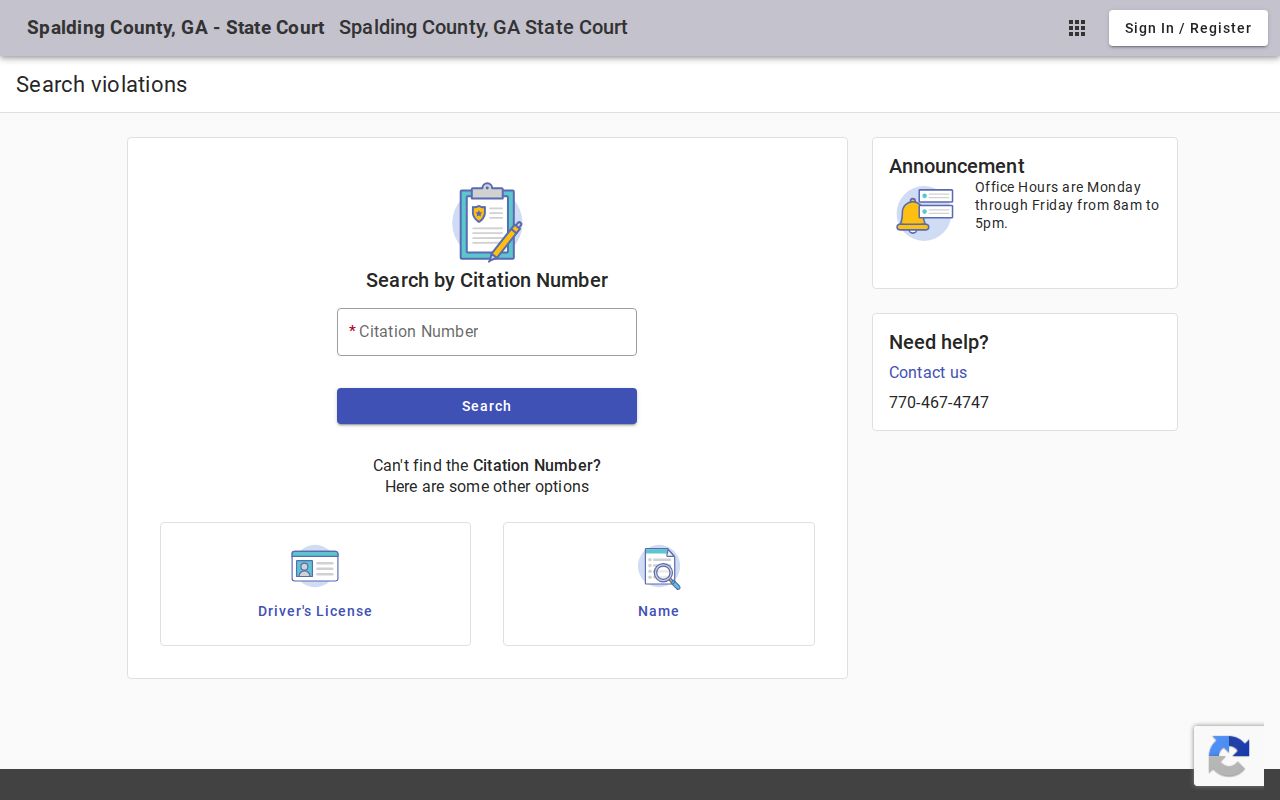Image resolution: width=1280 pixels, height=800 pixels.
Task: Click the citation clipboard illustration icon
Action: [487, 222]
